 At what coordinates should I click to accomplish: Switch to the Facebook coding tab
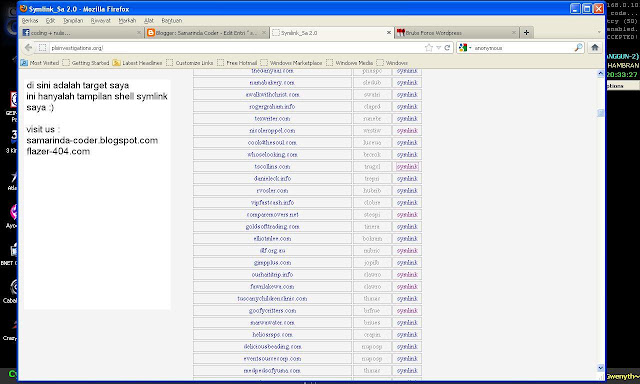[82, 33]
